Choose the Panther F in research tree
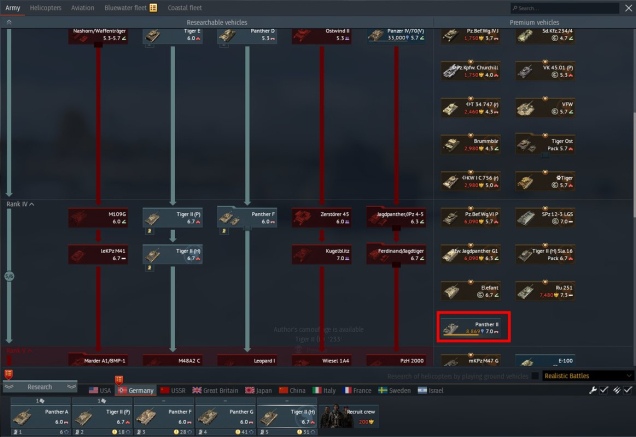This screenshot has width=636, height=437. point(246,216)
